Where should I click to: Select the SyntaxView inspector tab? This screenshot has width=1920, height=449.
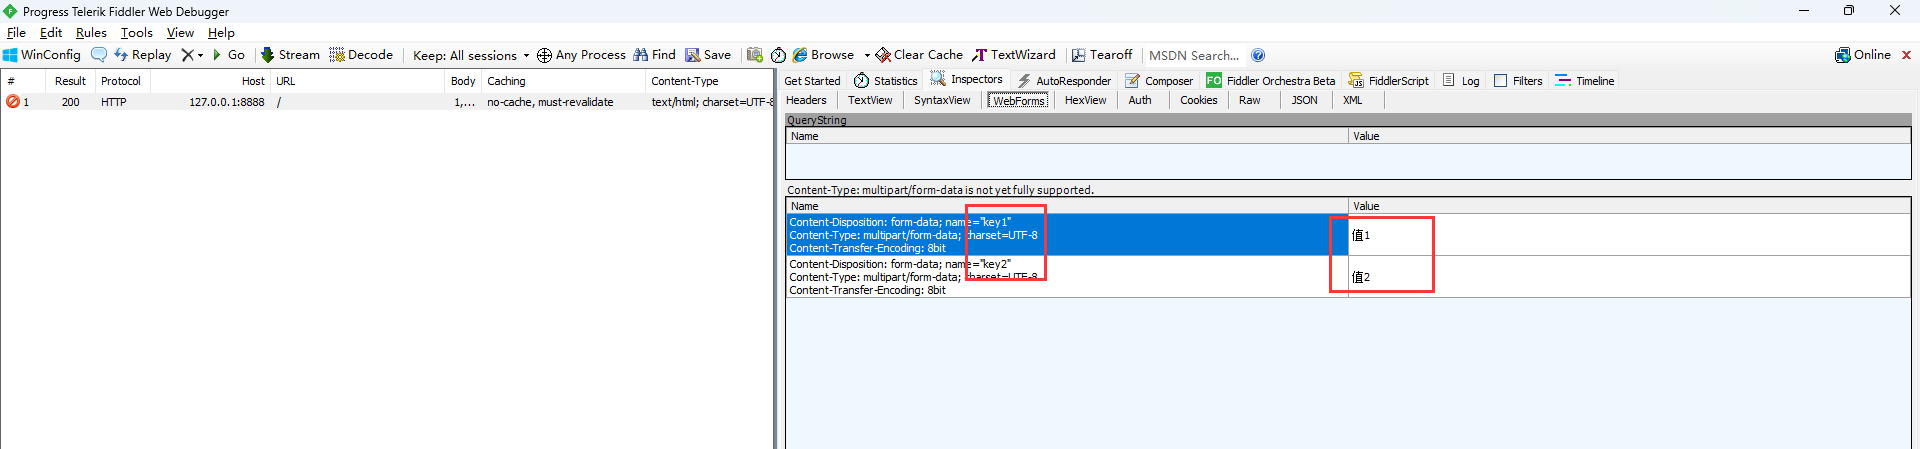pyautogui.click(x=942, y=100)
